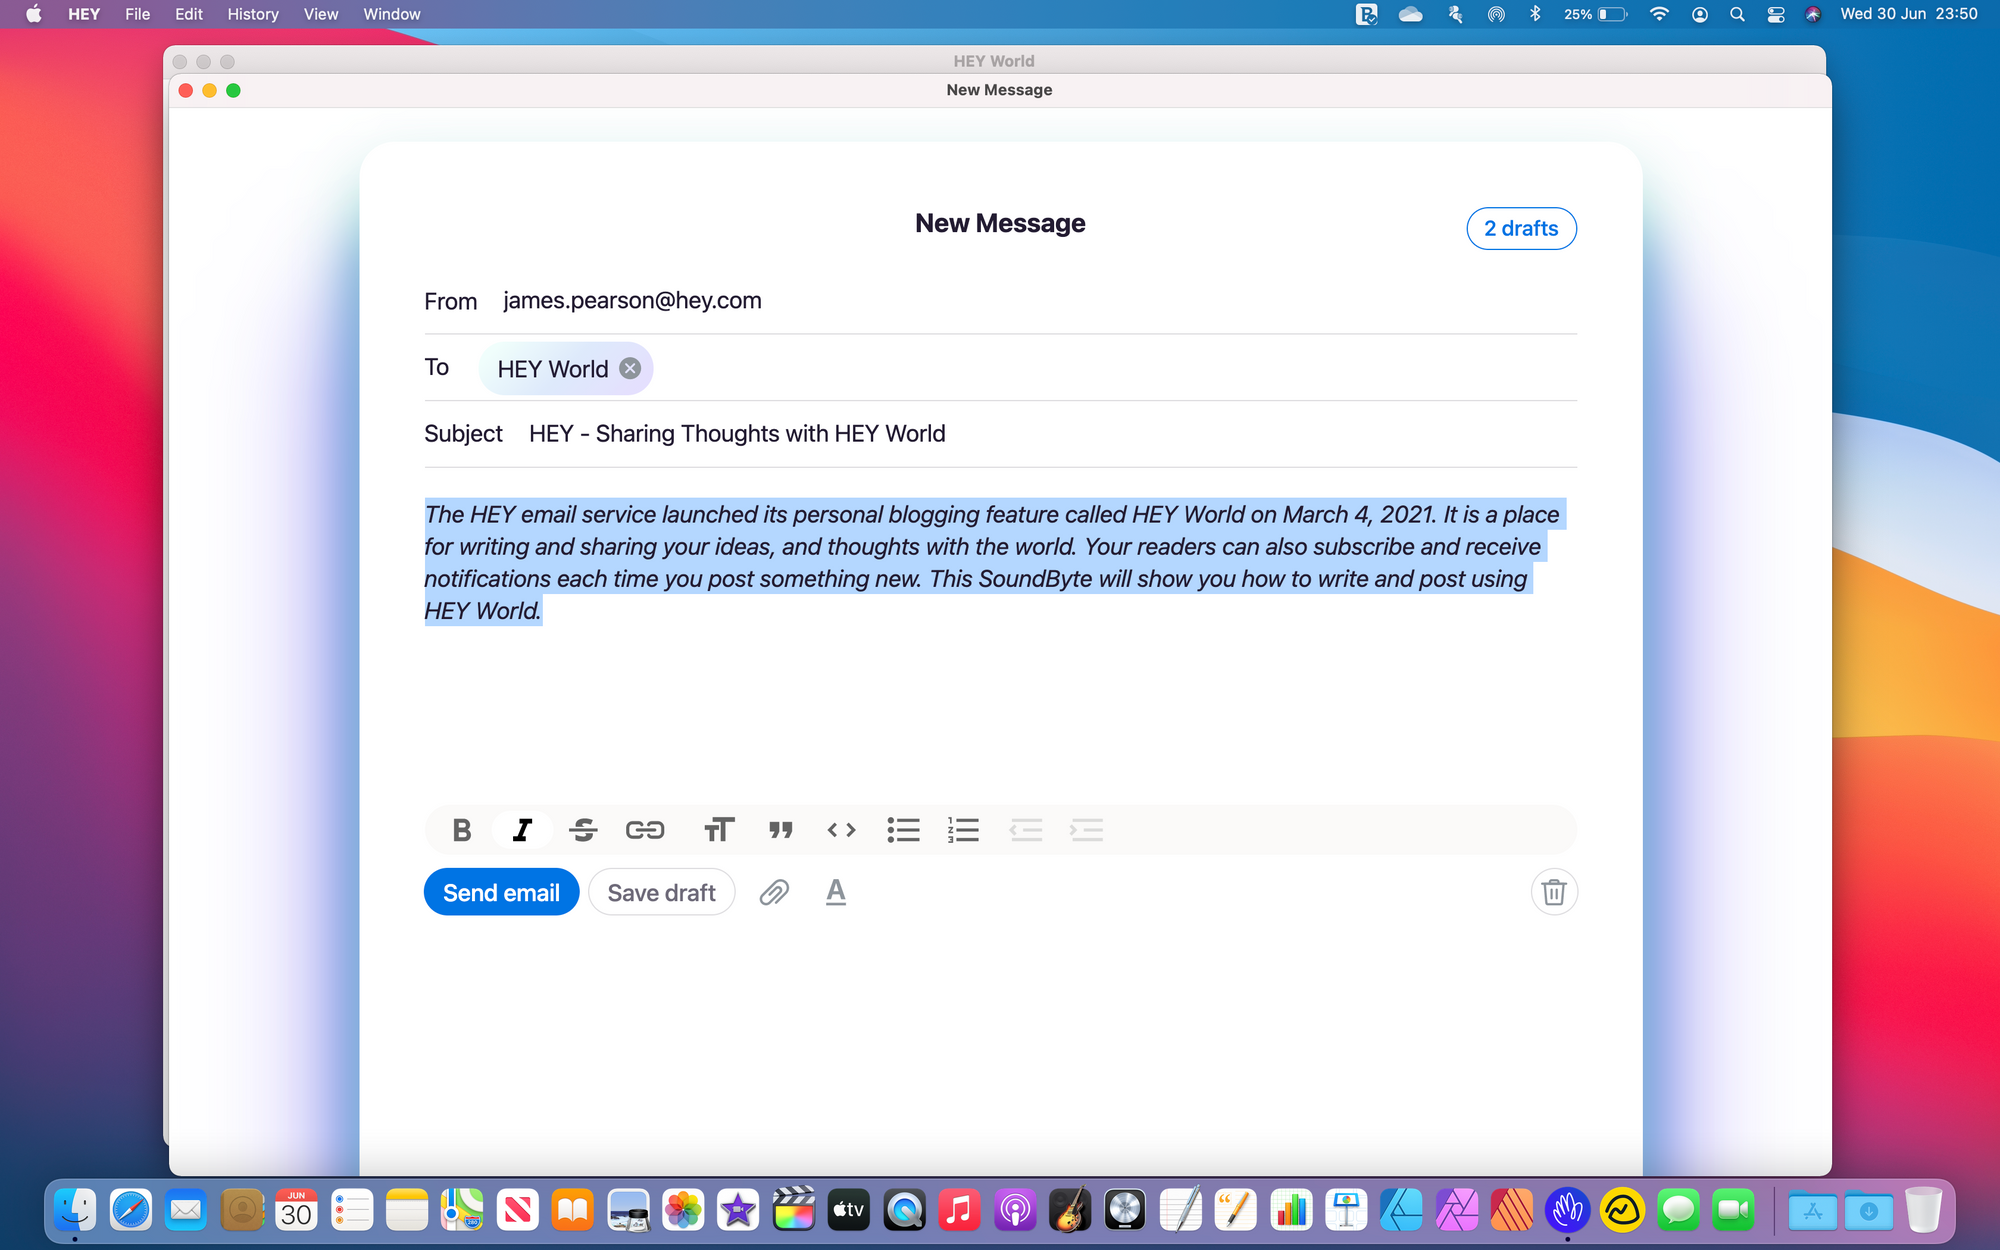Format selection as code

[841, 829]
